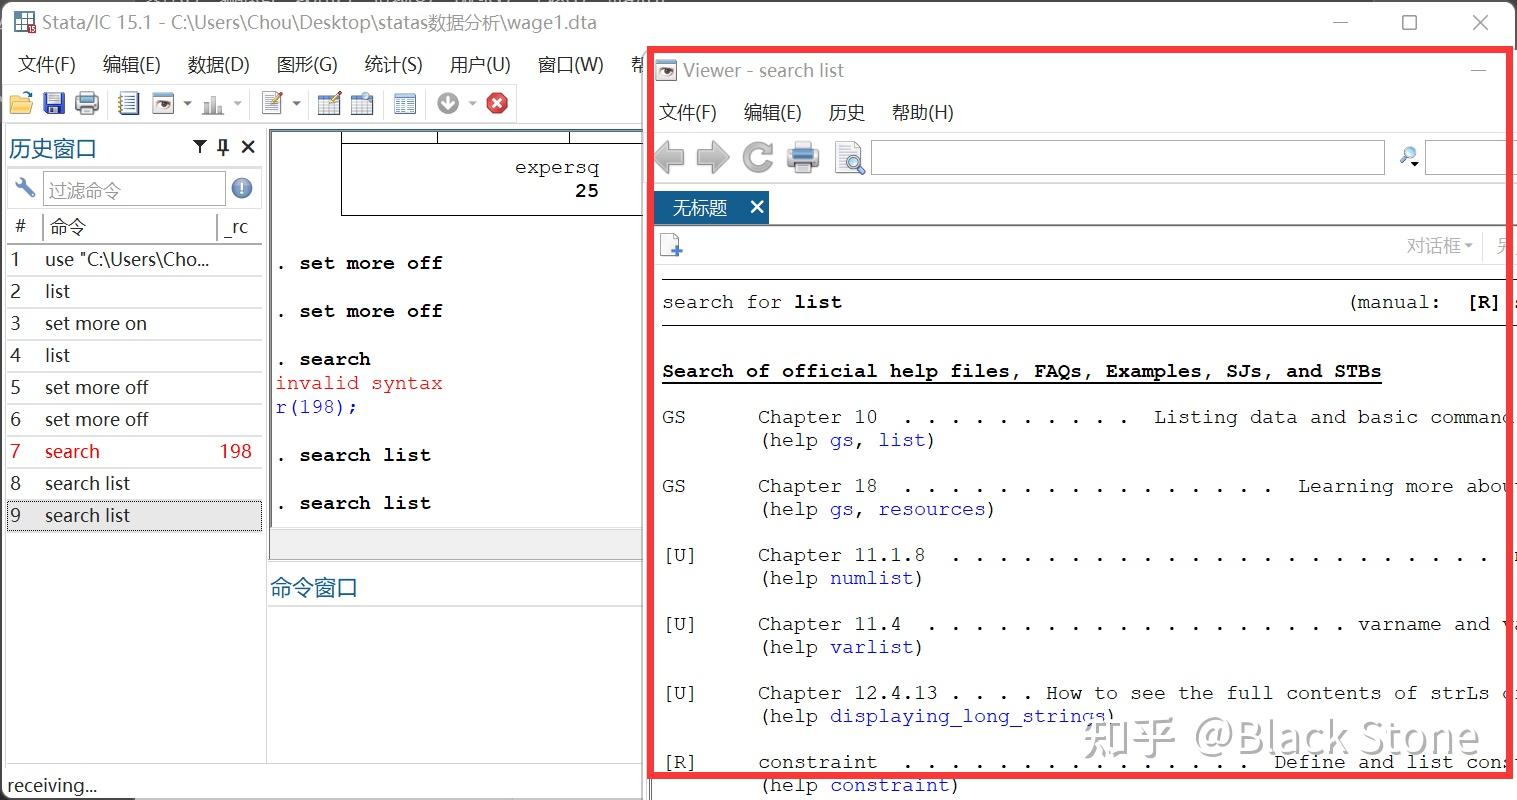Click the Viewer search magnifier dropdown
This screenshot has height=800, width=1517.
1409,157
